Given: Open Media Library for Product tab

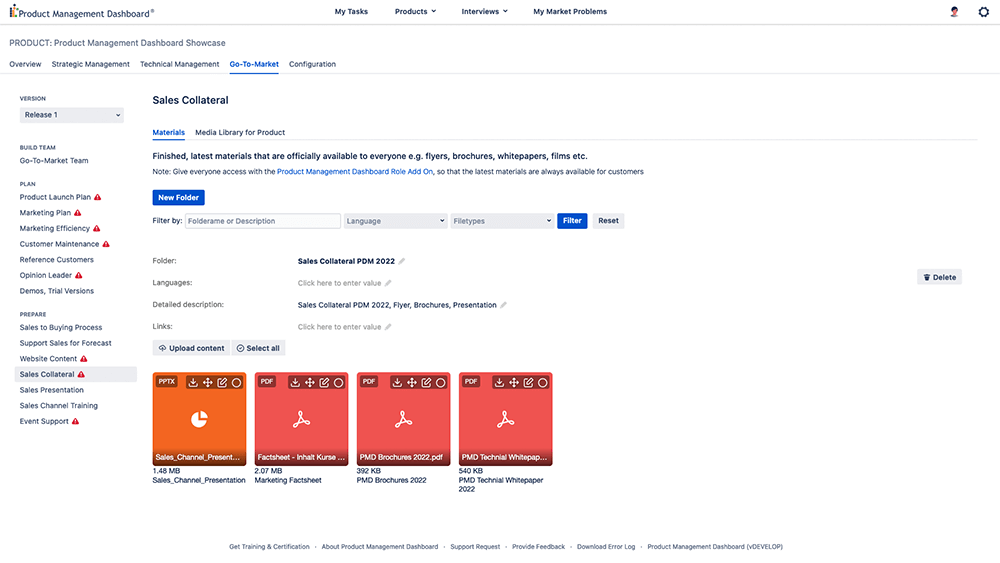Looking at the screenshot, I should click(240, 133).
